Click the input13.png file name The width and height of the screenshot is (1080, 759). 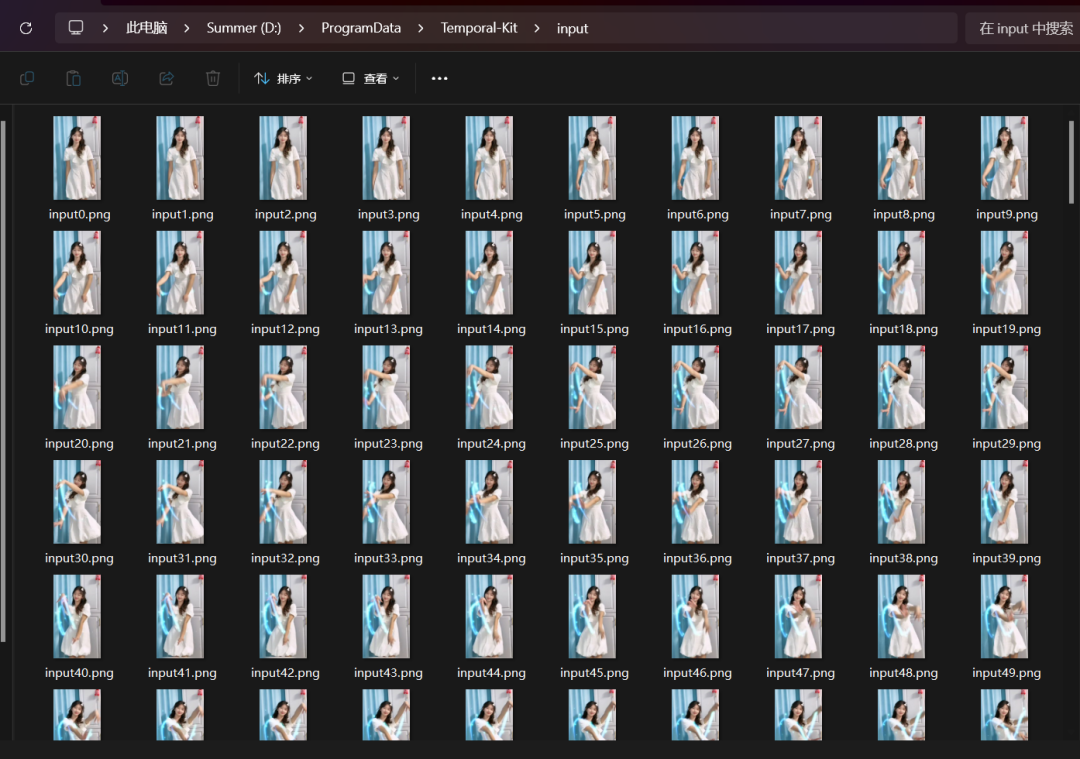388,329
